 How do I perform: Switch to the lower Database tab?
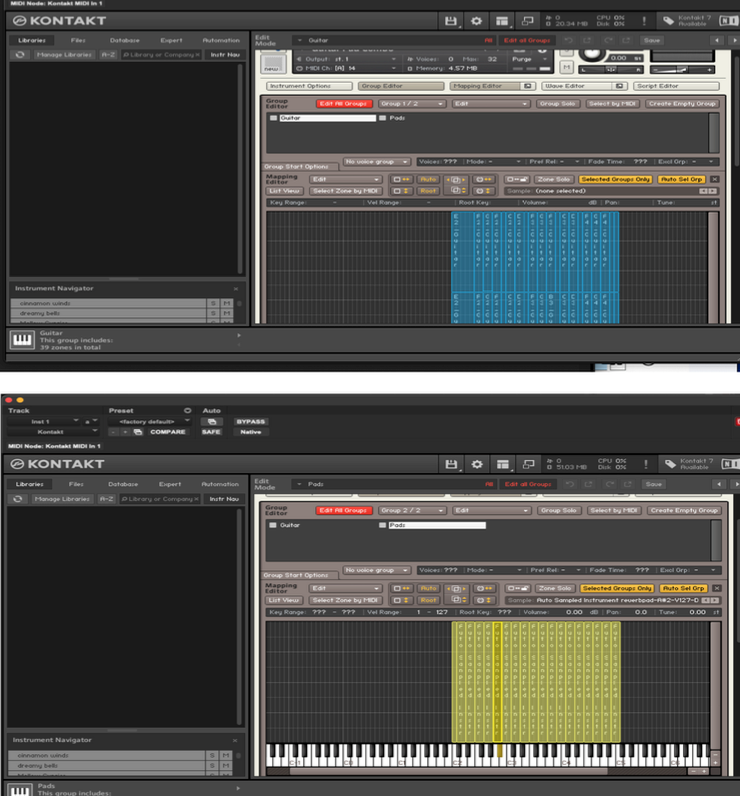pos(123,484)
